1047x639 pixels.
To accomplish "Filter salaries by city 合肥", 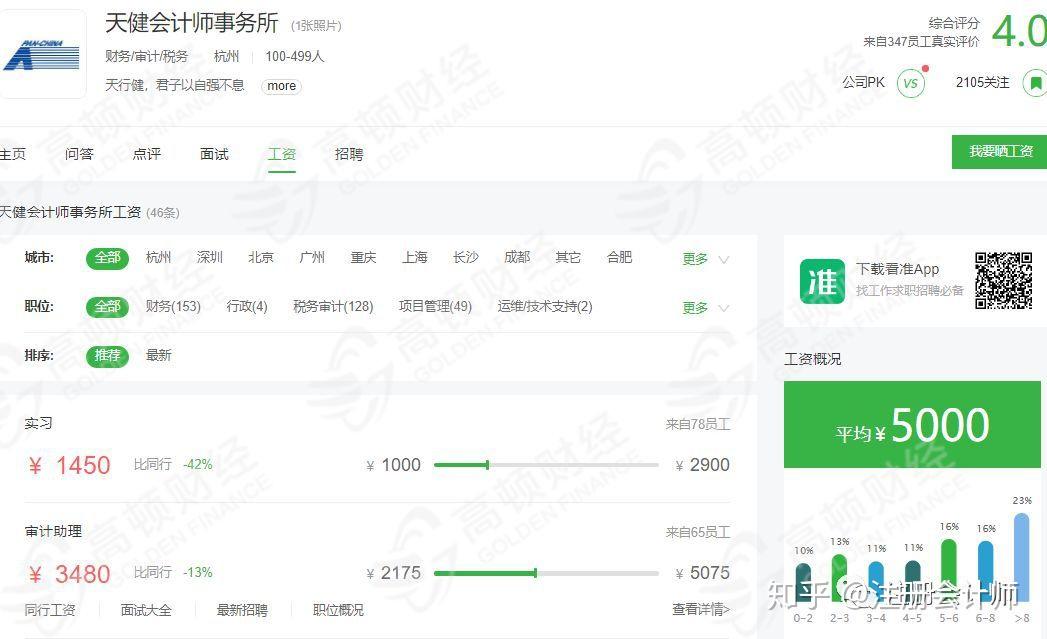I will pos(619,258).
